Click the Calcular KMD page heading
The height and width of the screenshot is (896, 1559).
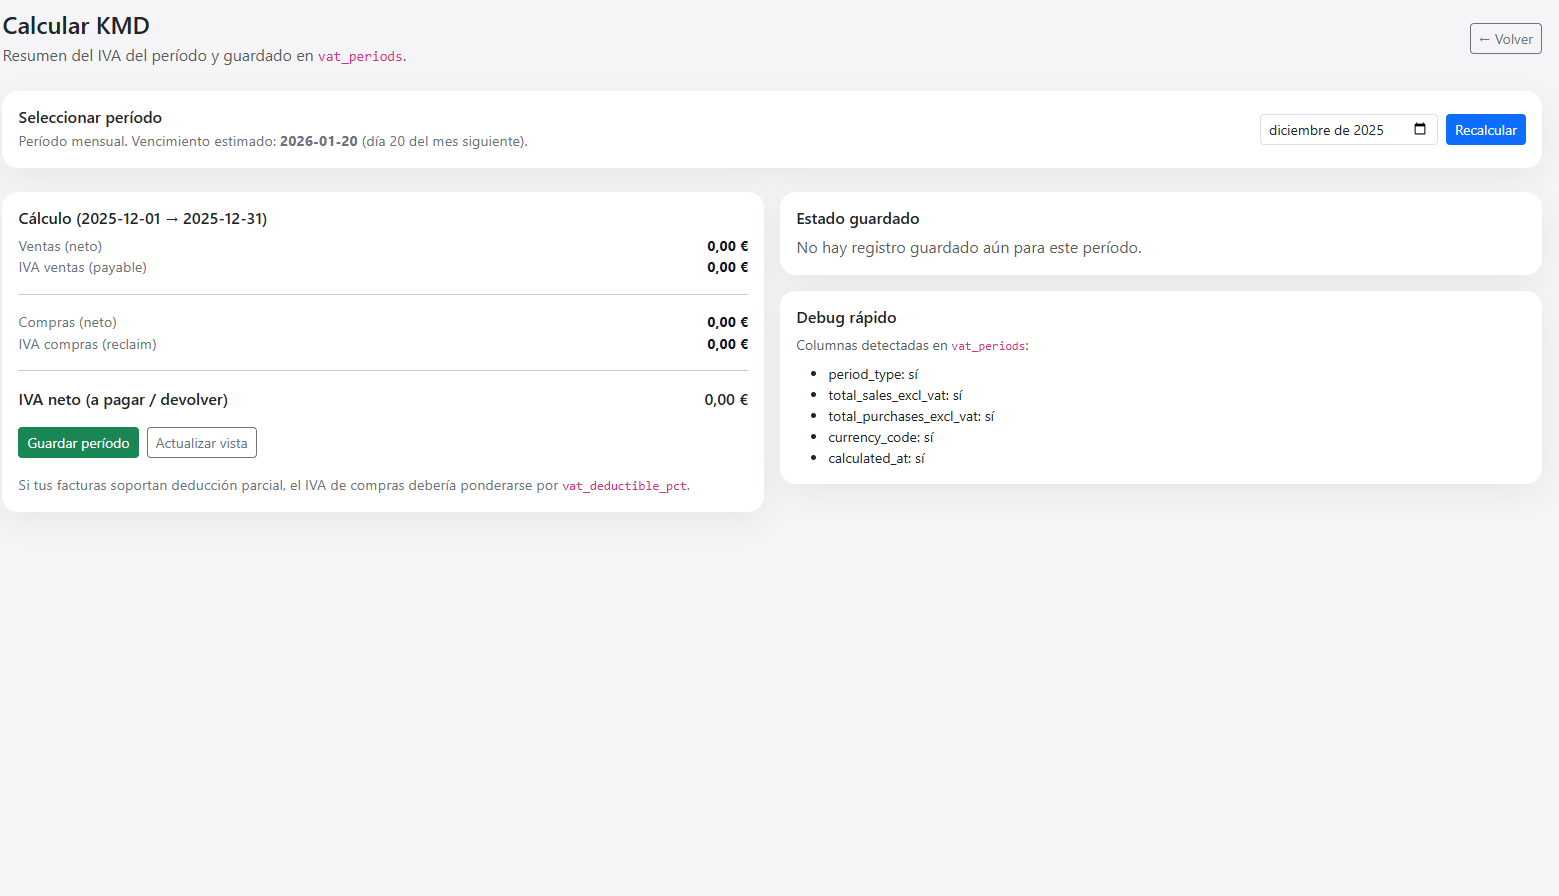point(76,26)
